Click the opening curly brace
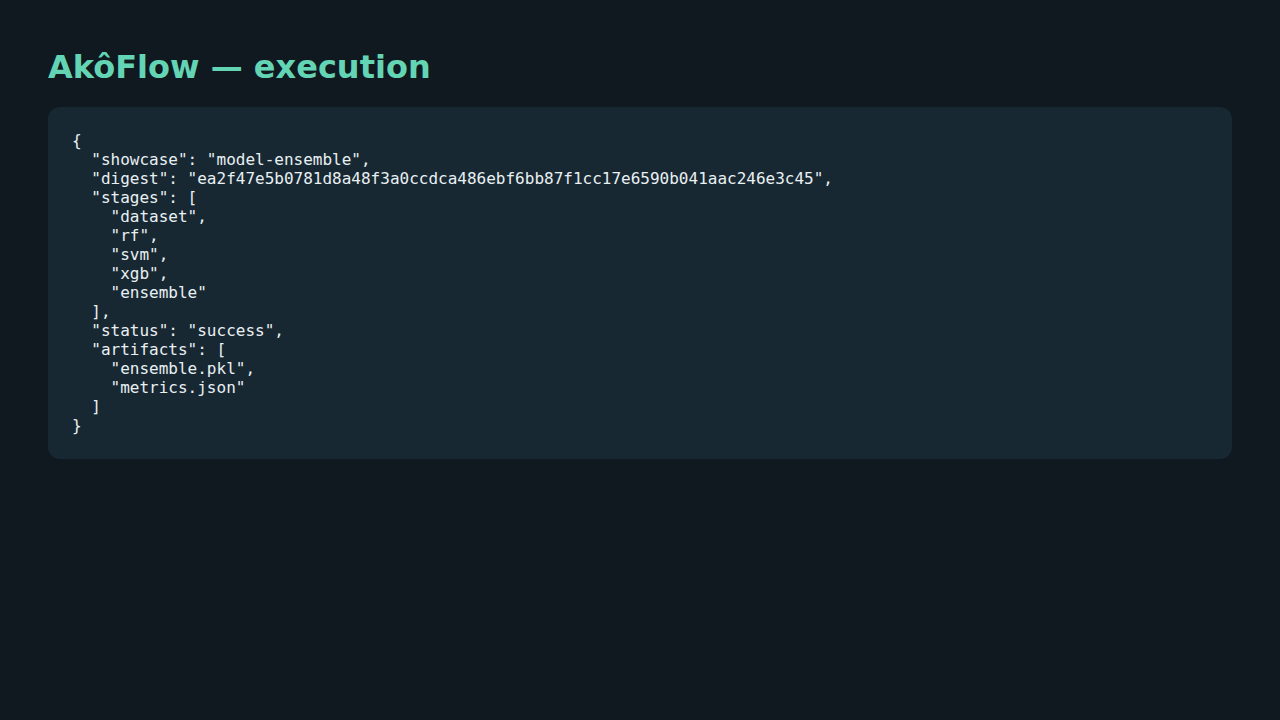Image resolution: width=1280 pixels, height=720 pixels. (77, 141)
